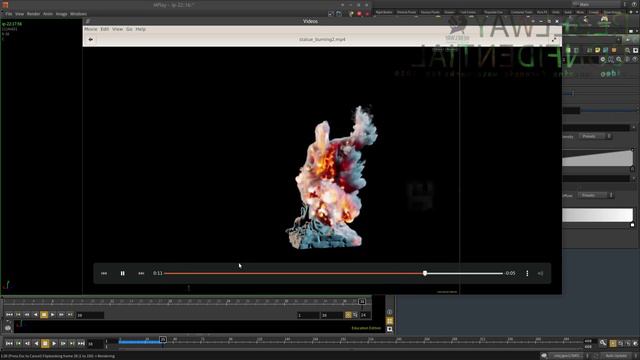
Task: Jump to first frame in MPlay playbar
Action: (x=9, y=315)
